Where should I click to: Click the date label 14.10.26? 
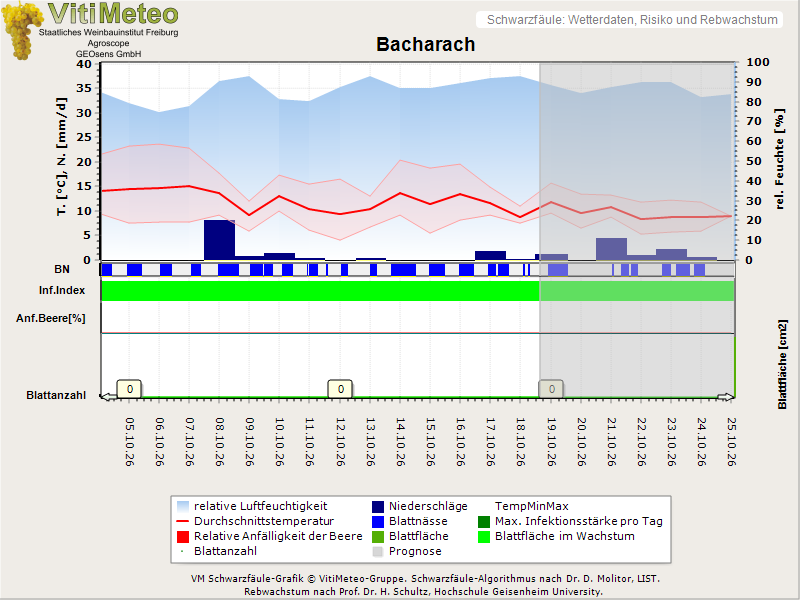[x=400, y=442]
